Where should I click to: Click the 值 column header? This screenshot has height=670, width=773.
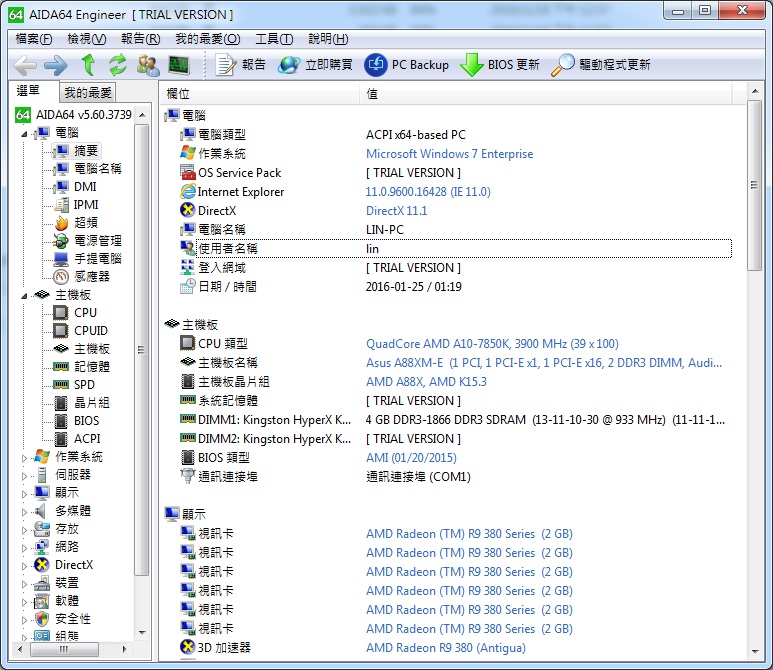click(546, 93)
